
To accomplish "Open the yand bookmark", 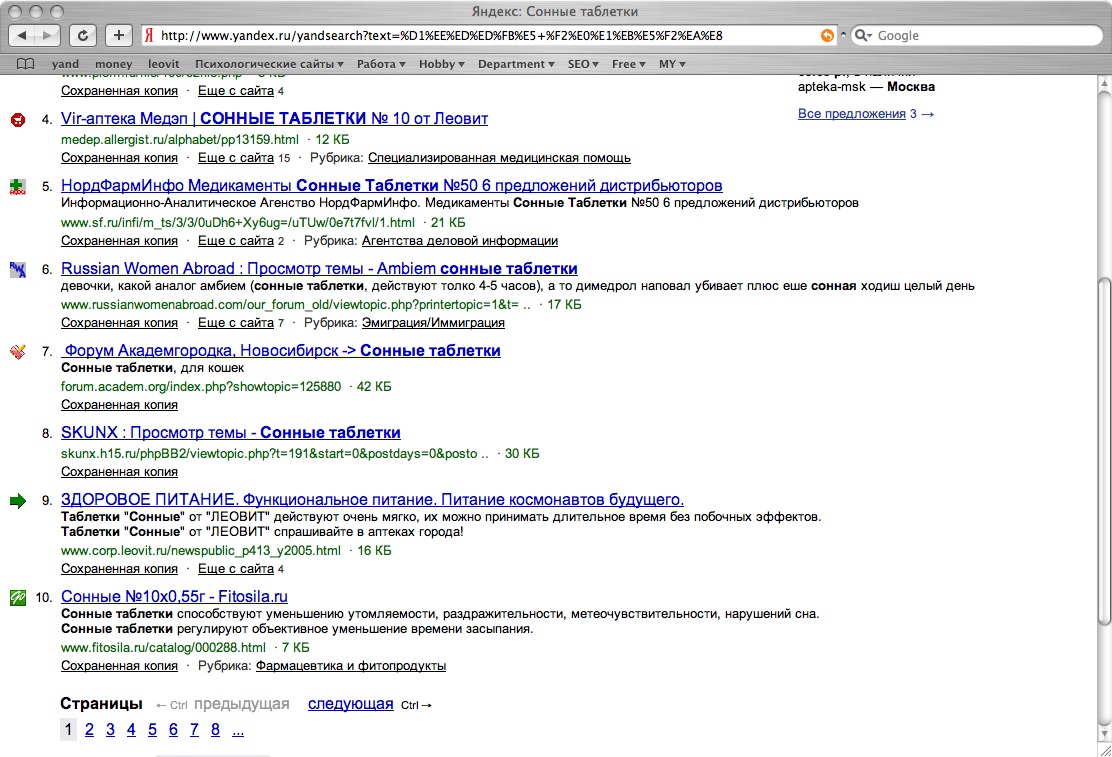I will coord(65,64).
